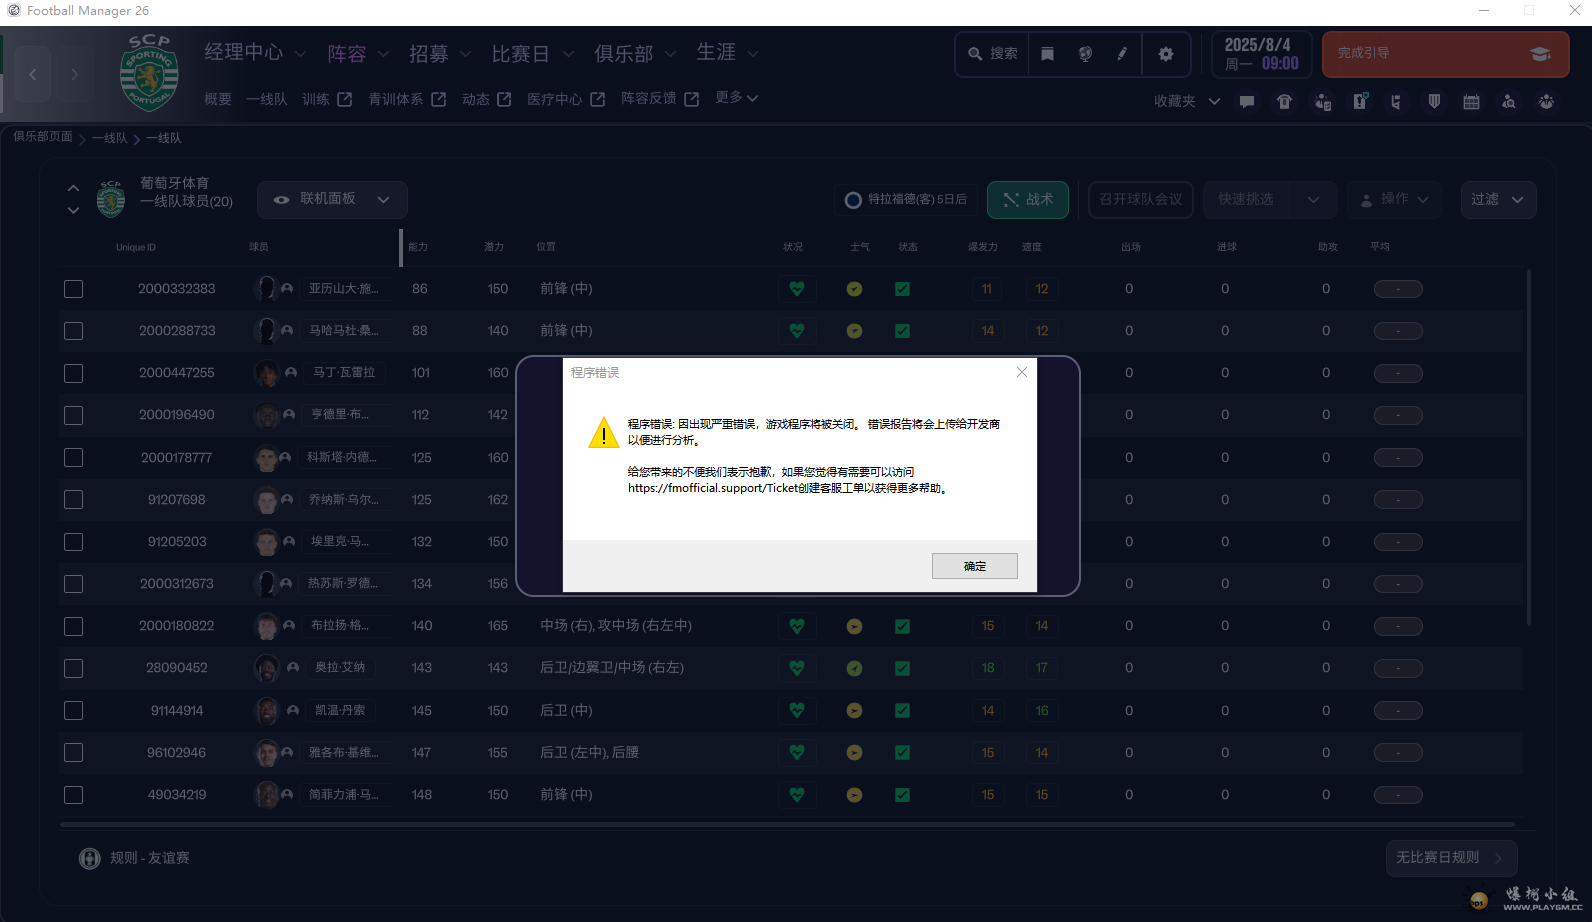1592x922 pixels.
Task: Open the settings gear icon
Action: 1165,54
